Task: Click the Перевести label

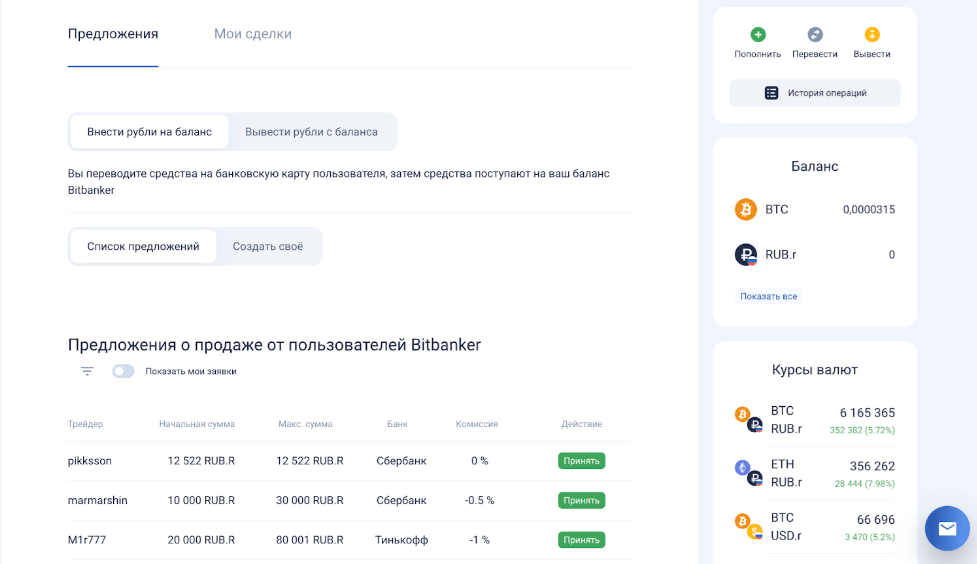Action: click(815, 54)
